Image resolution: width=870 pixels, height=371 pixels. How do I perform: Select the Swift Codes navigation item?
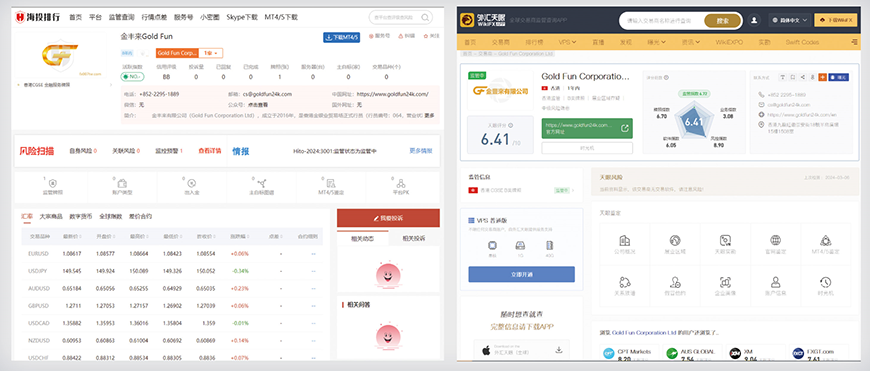click(x=802, y=42)
